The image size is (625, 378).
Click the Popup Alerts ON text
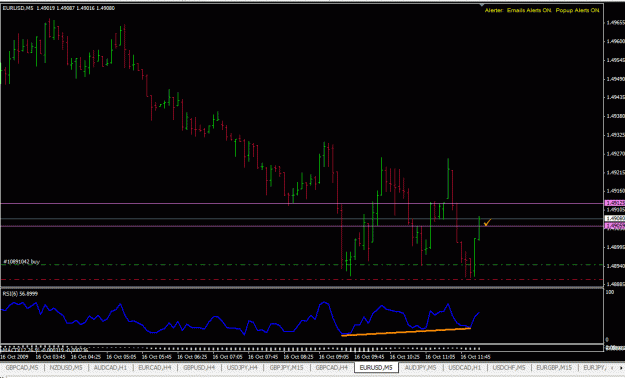pos(577,10)
